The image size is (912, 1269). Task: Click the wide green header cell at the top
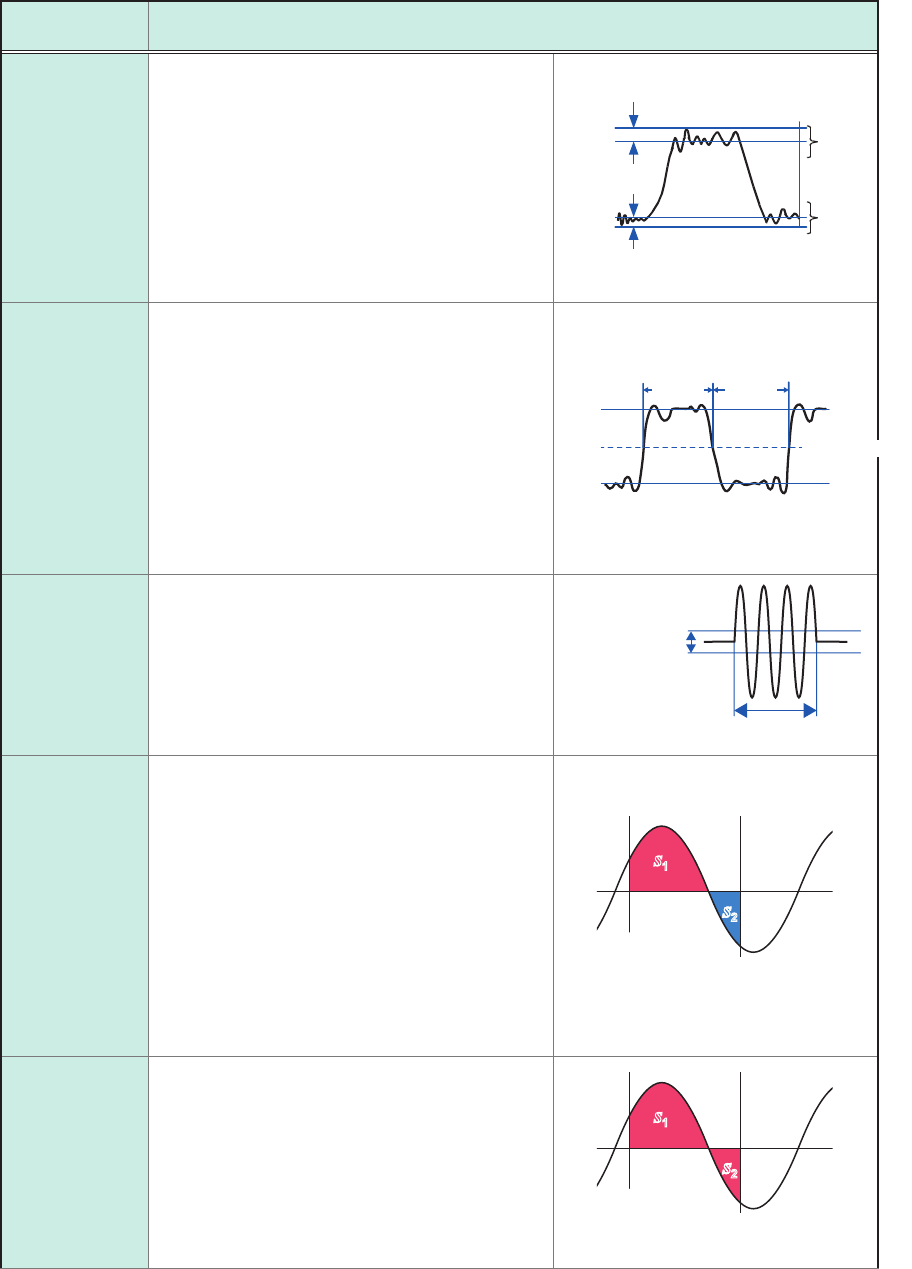512,24
